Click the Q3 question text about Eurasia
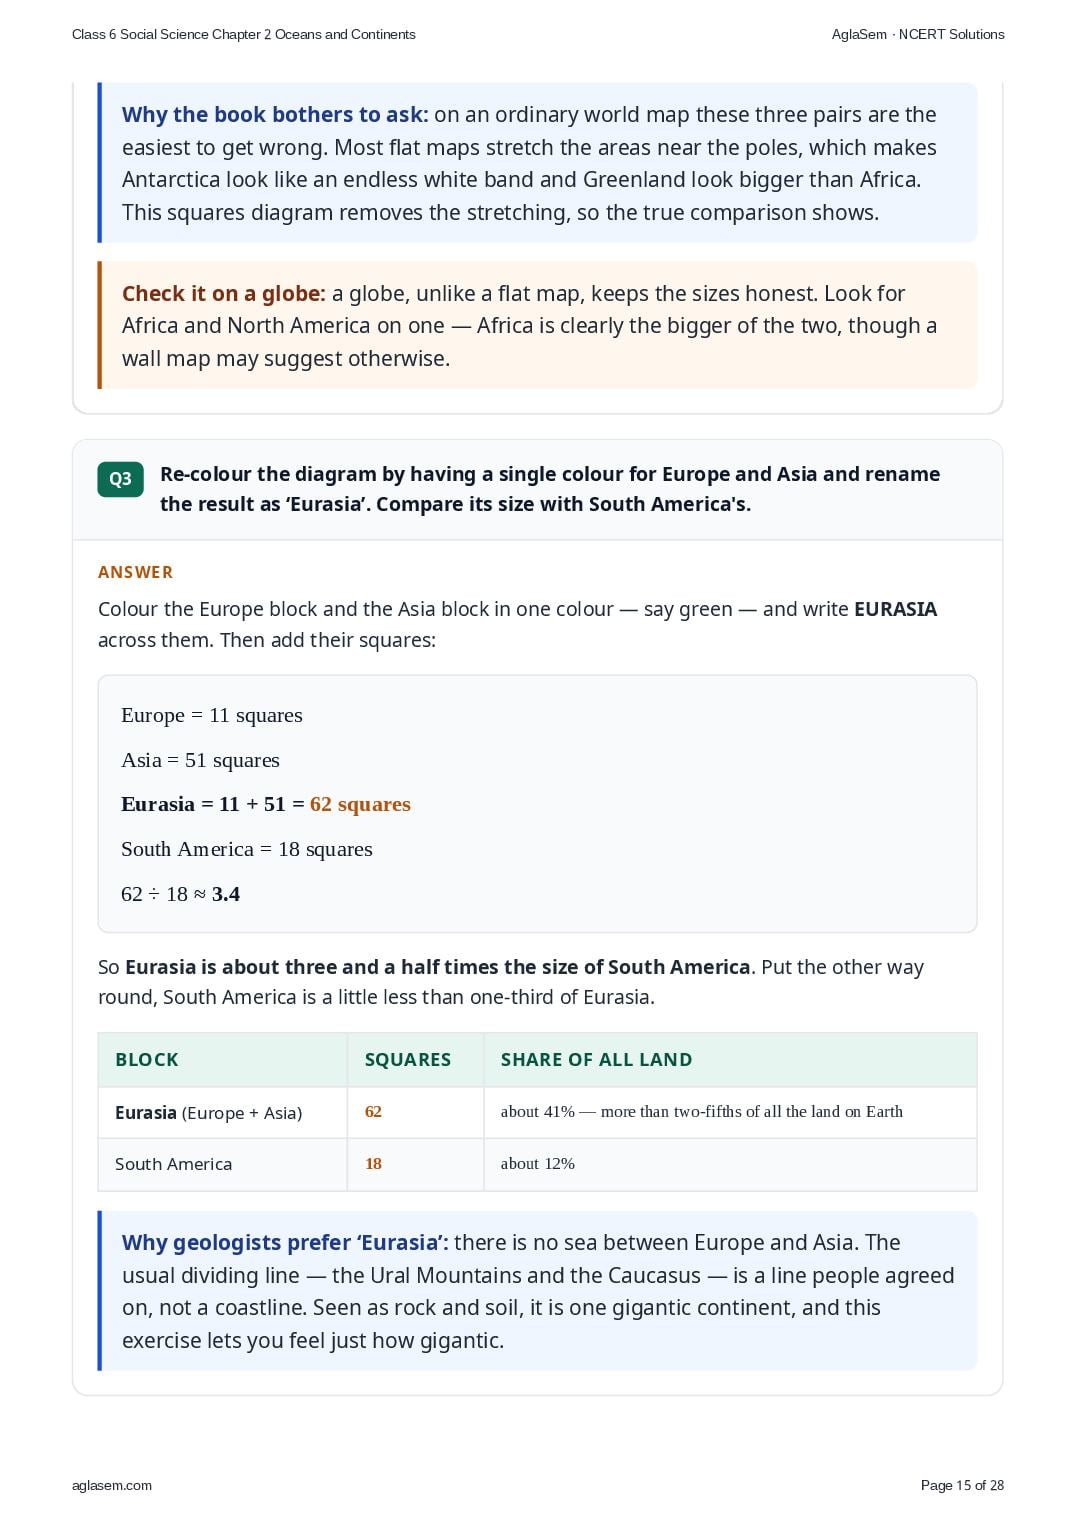This screenshot has width=1076, height=1522. click(550, 489)
